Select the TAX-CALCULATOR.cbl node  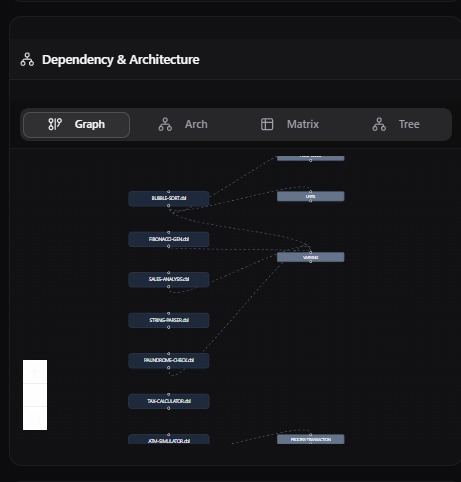169,401
